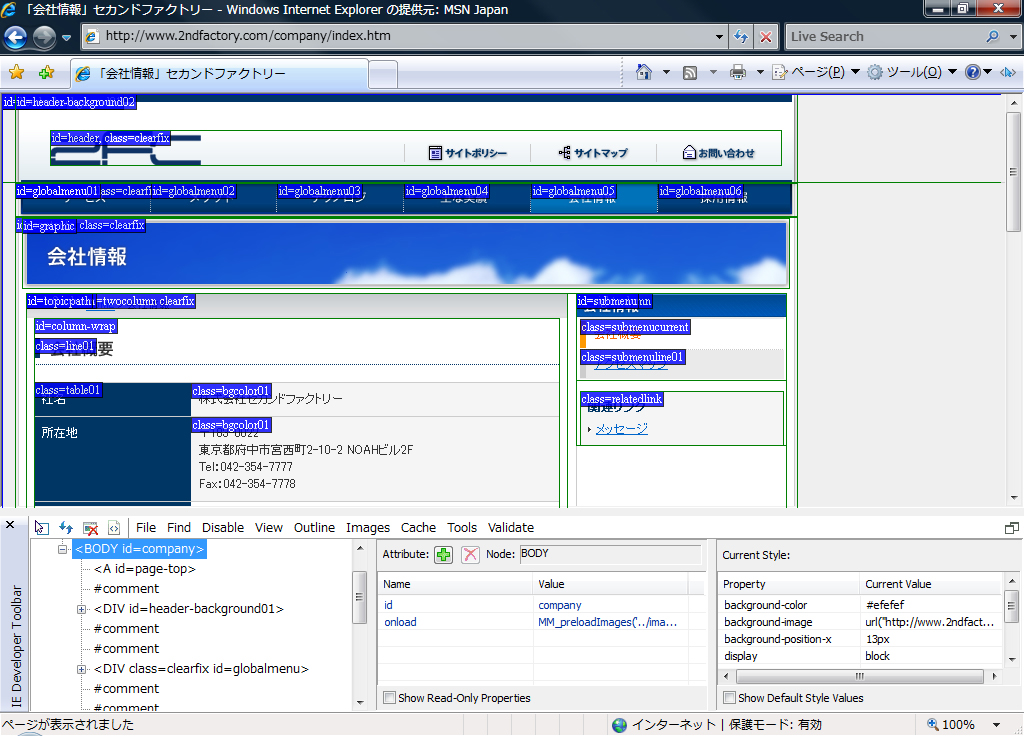Click the id attribute value company

coord(559,605)
